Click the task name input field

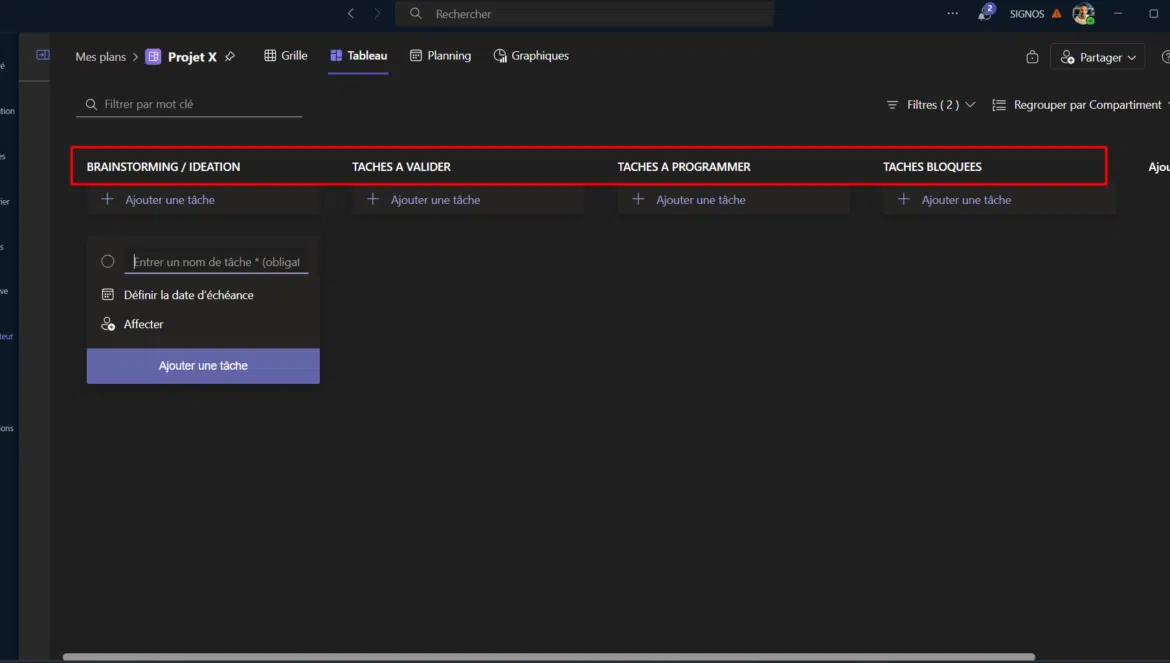pos(216,262)
